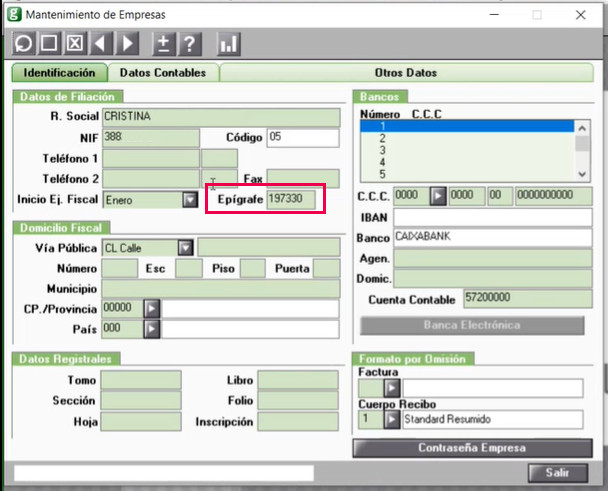Click the País code field 000
This screenshot has width=608, height=491.
(x=122, y=329)
